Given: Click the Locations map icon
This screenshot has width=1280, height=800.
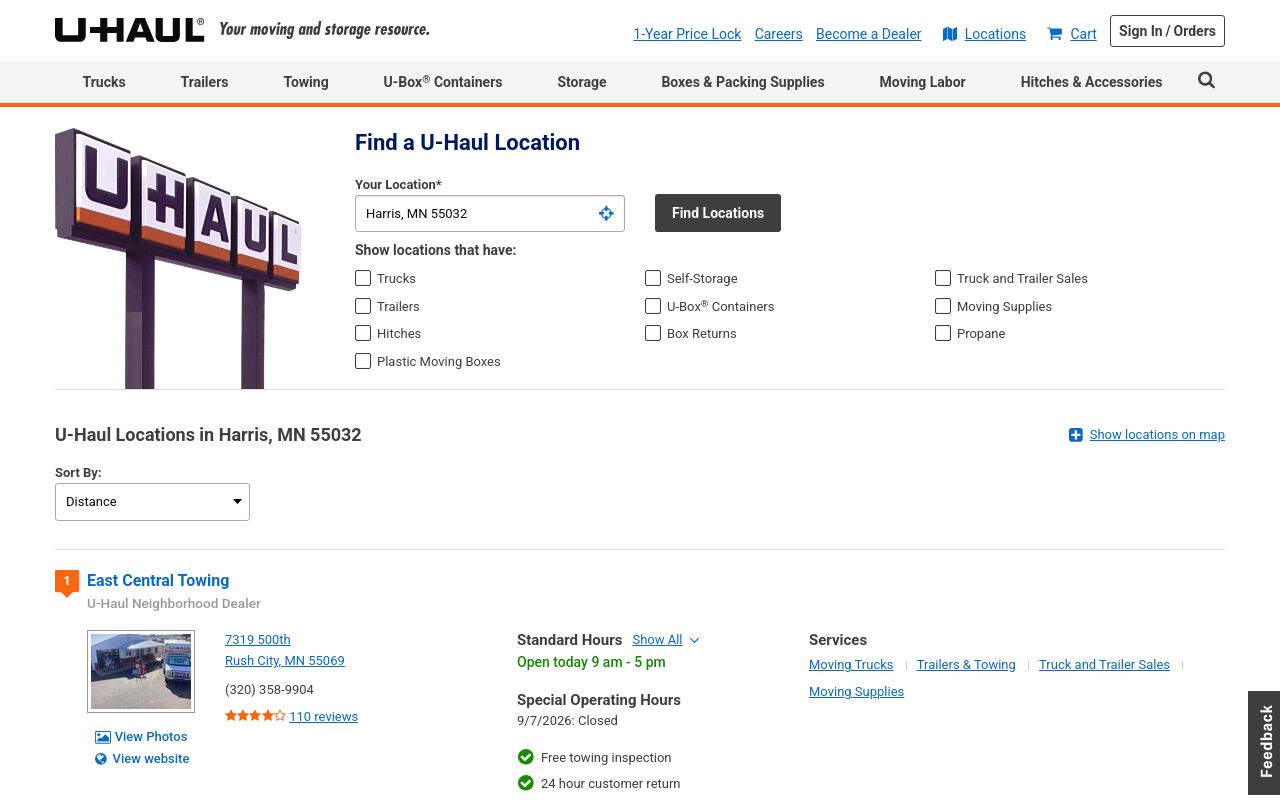Looking at the screenshot, I should (950, 34).
